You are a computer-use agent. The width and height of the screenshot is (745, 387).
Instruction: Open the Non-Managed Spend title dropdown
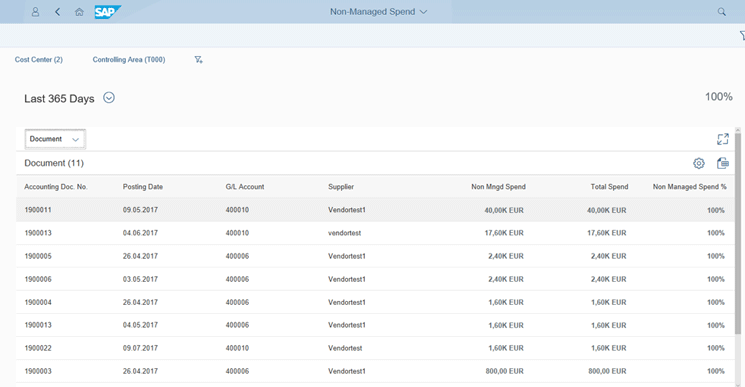(x=379, y=12)
